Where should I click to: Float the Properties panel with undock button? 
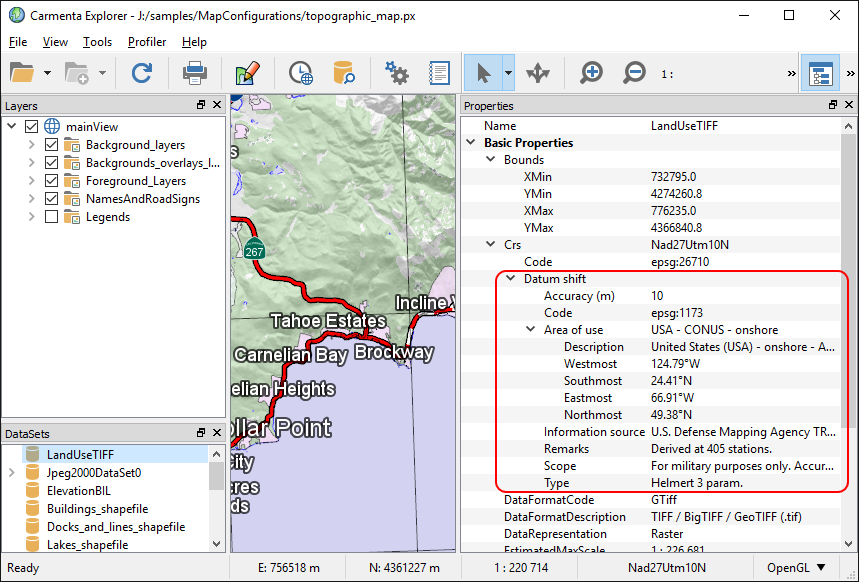tap(832, 105)
